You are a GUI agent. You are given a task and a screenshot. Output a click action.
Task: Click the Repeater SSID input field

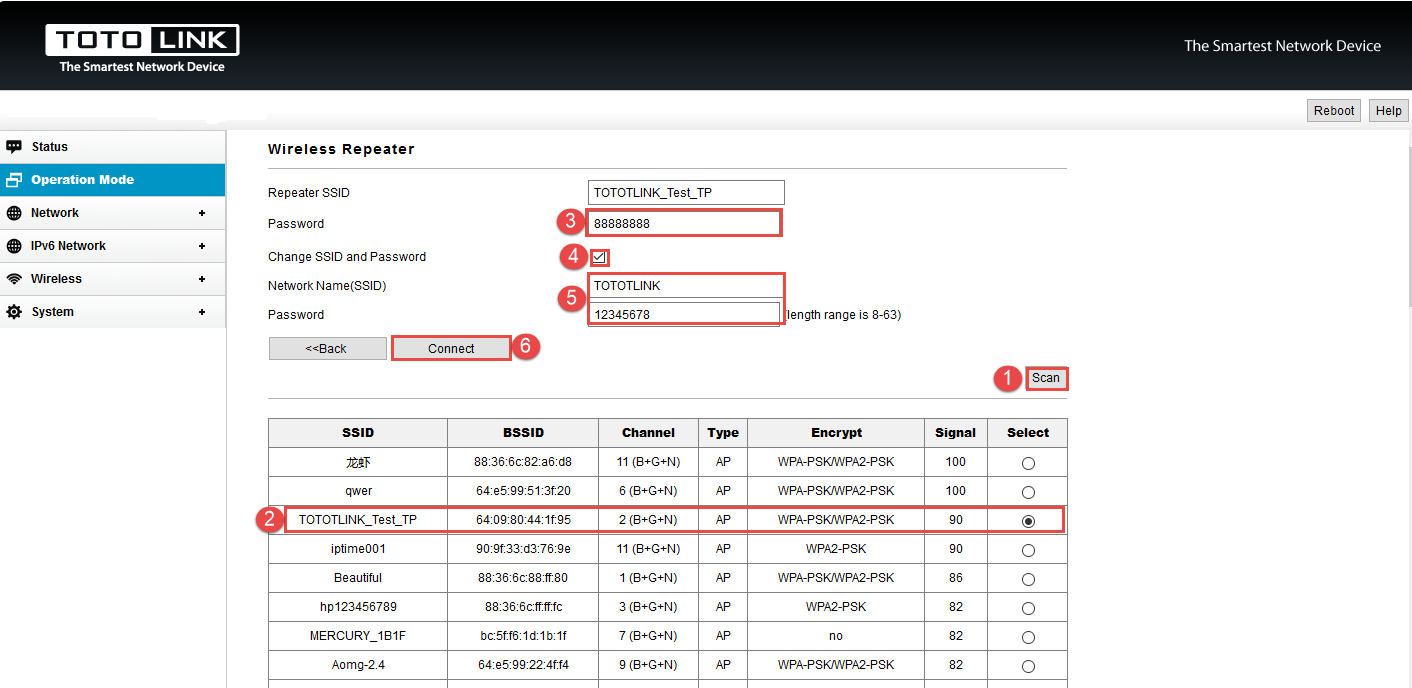pyautogui.click(x=686, y=193)
